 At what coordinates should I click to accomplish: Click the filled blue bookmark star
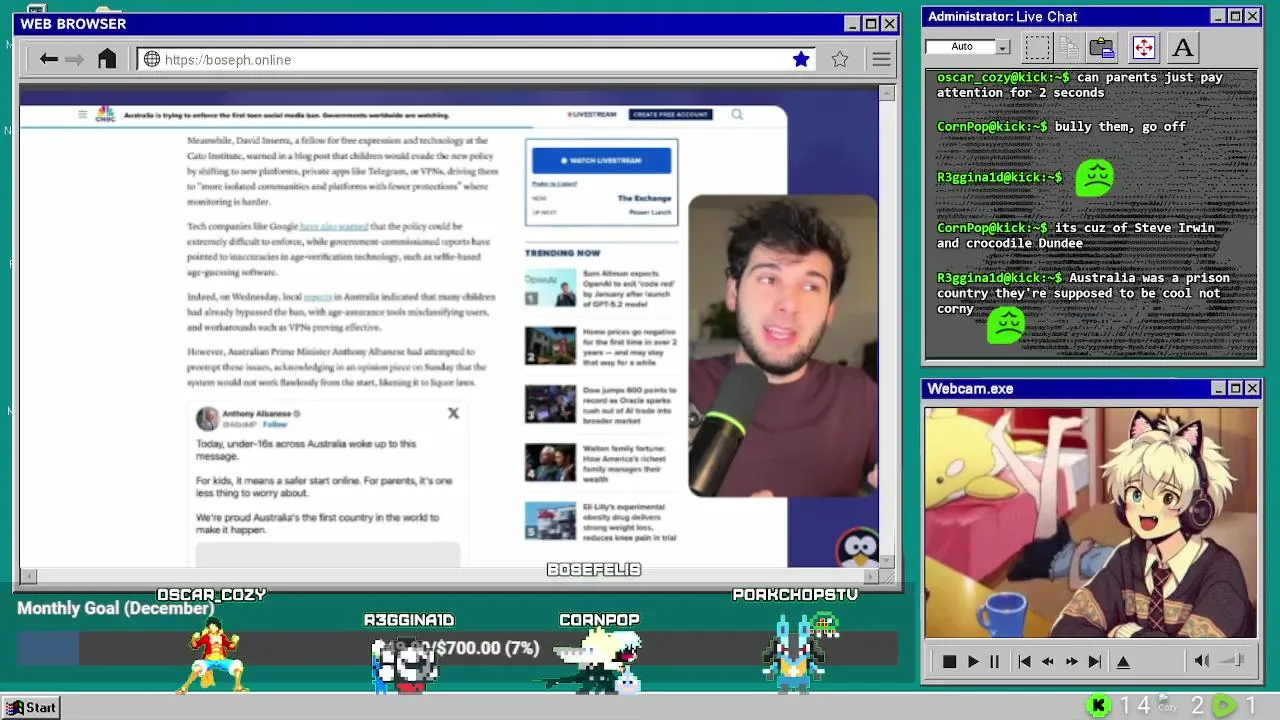801,59
